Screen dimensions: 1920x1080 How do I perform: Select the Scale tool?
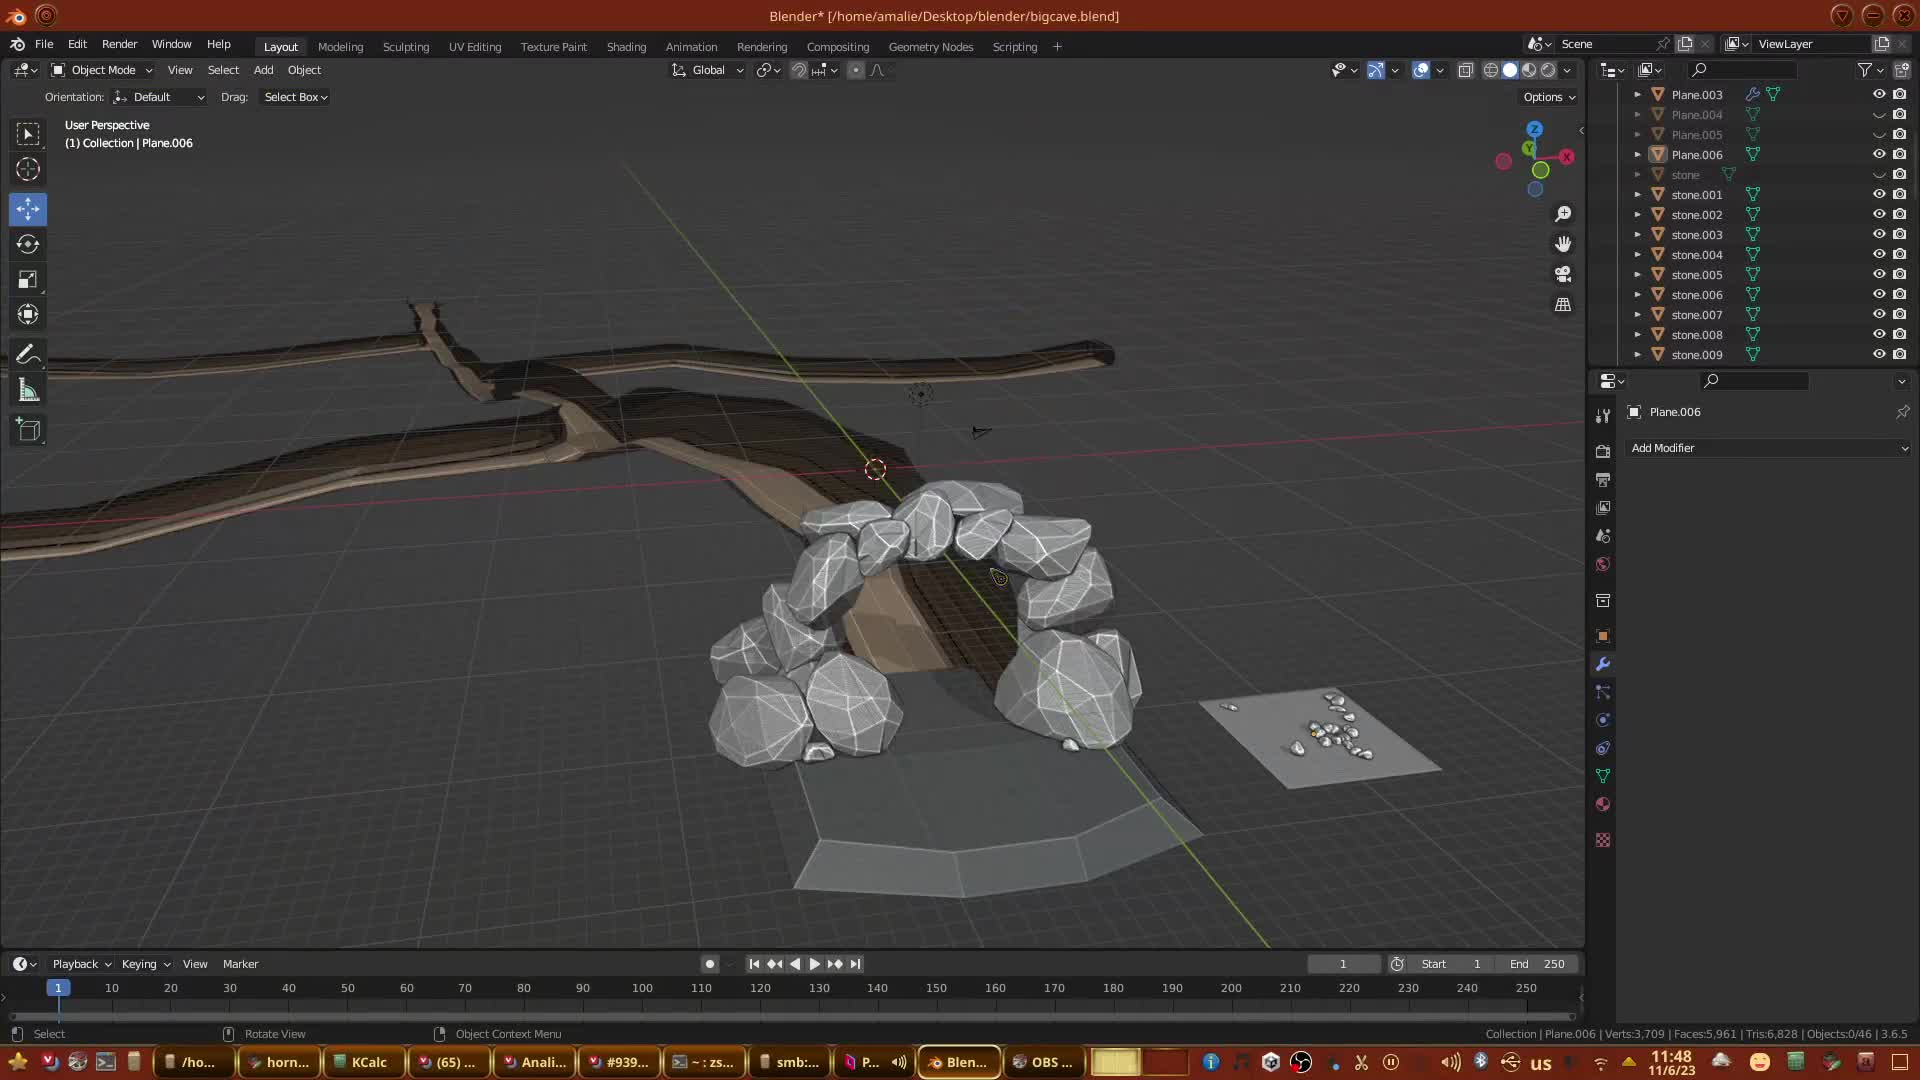tap(28, 280)
